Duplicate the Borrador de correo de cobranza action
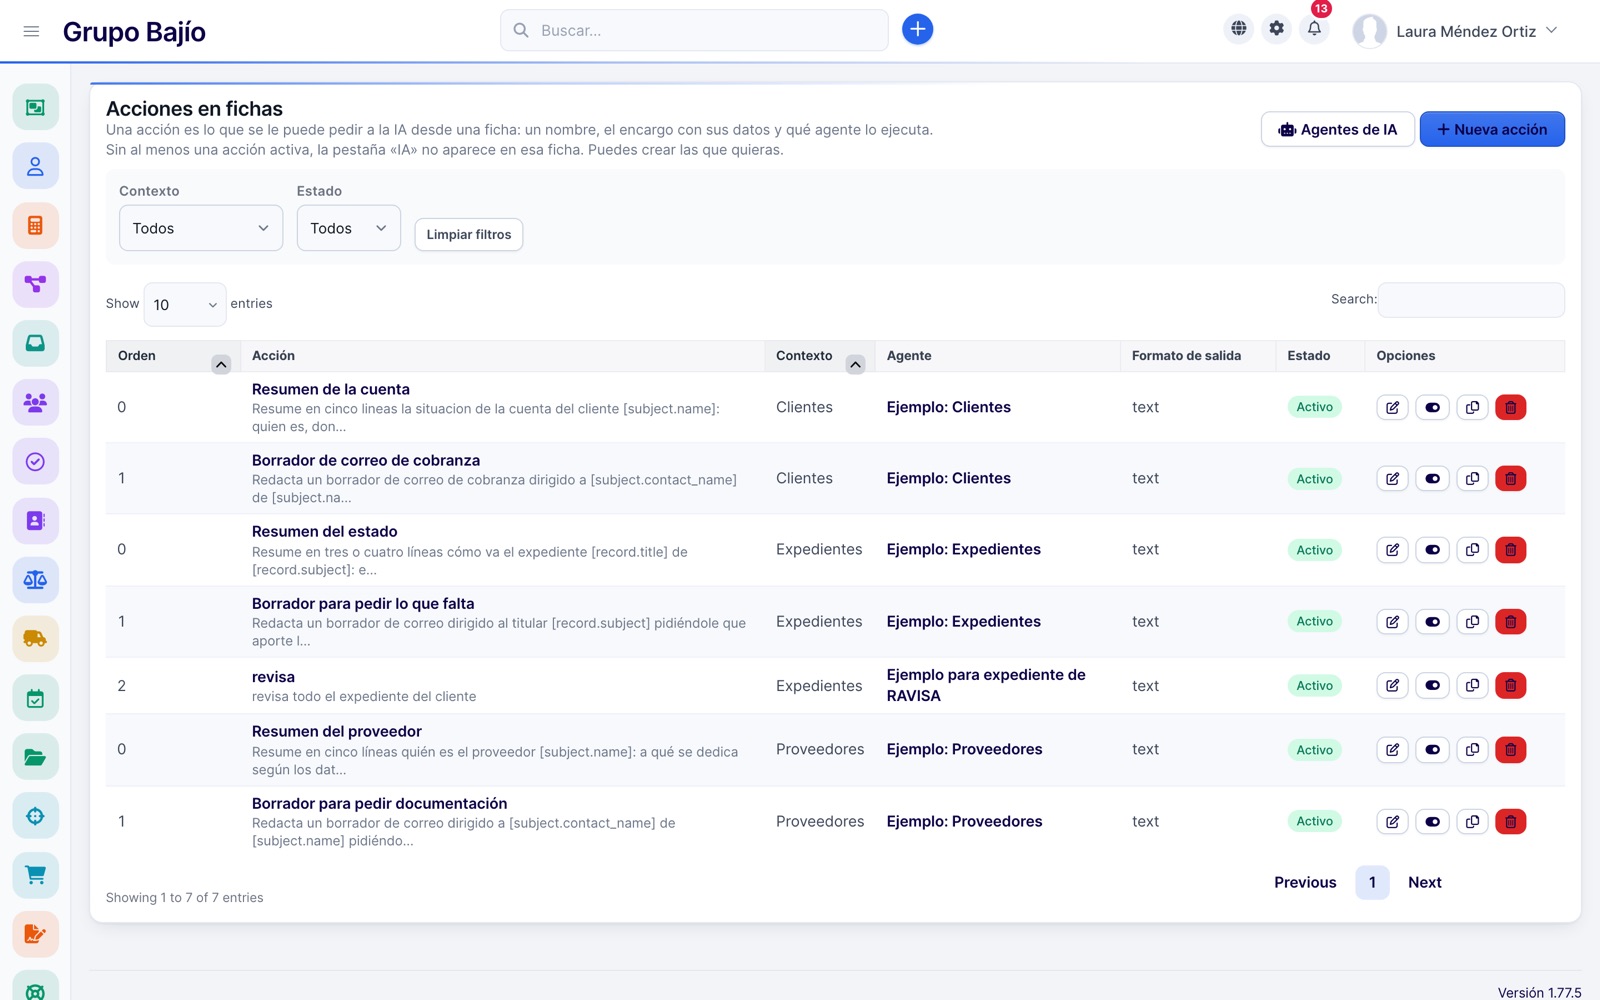Image resolution: width=1600 pixels, height=1000 pixels. pos(1472,479)
